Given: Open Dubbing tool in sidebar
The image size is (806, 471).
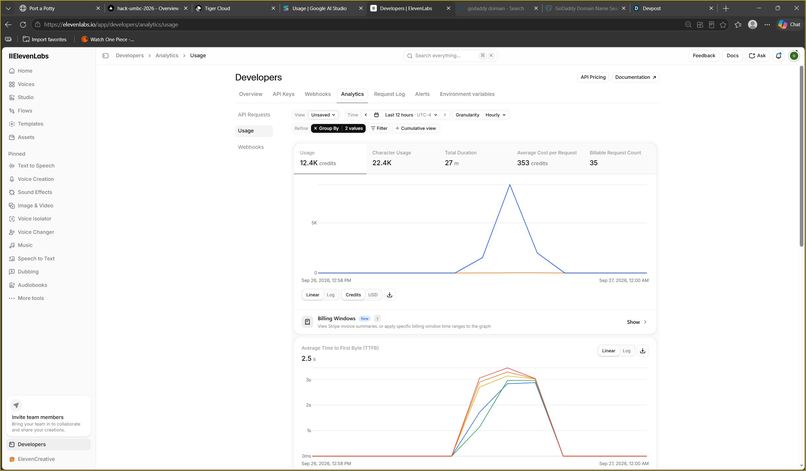Looking at the screenshot, I should click(x=28, y=271).
